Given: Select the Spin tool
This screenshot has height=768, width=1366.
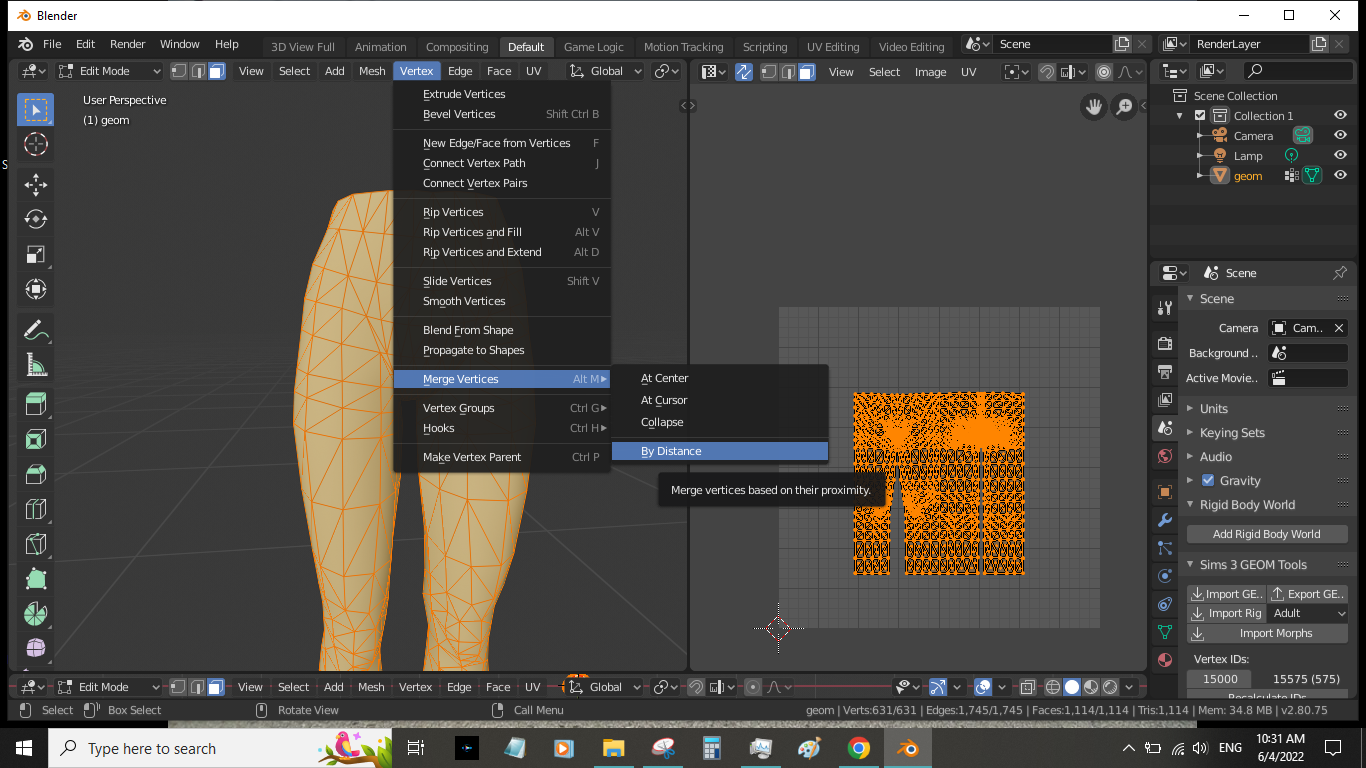Looking at the screenshot, I should coord(35,614).
